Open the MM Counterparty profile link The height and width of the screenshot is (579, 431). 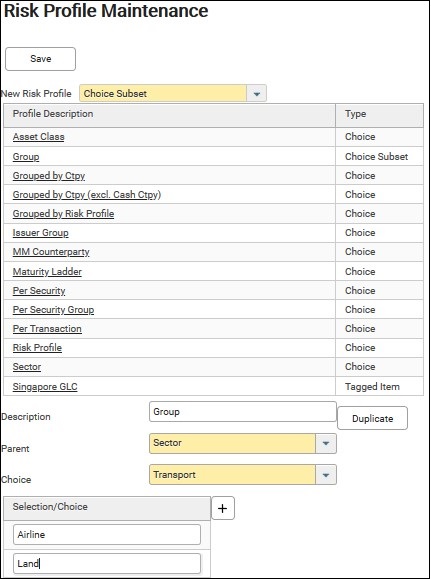pos(51,252)
